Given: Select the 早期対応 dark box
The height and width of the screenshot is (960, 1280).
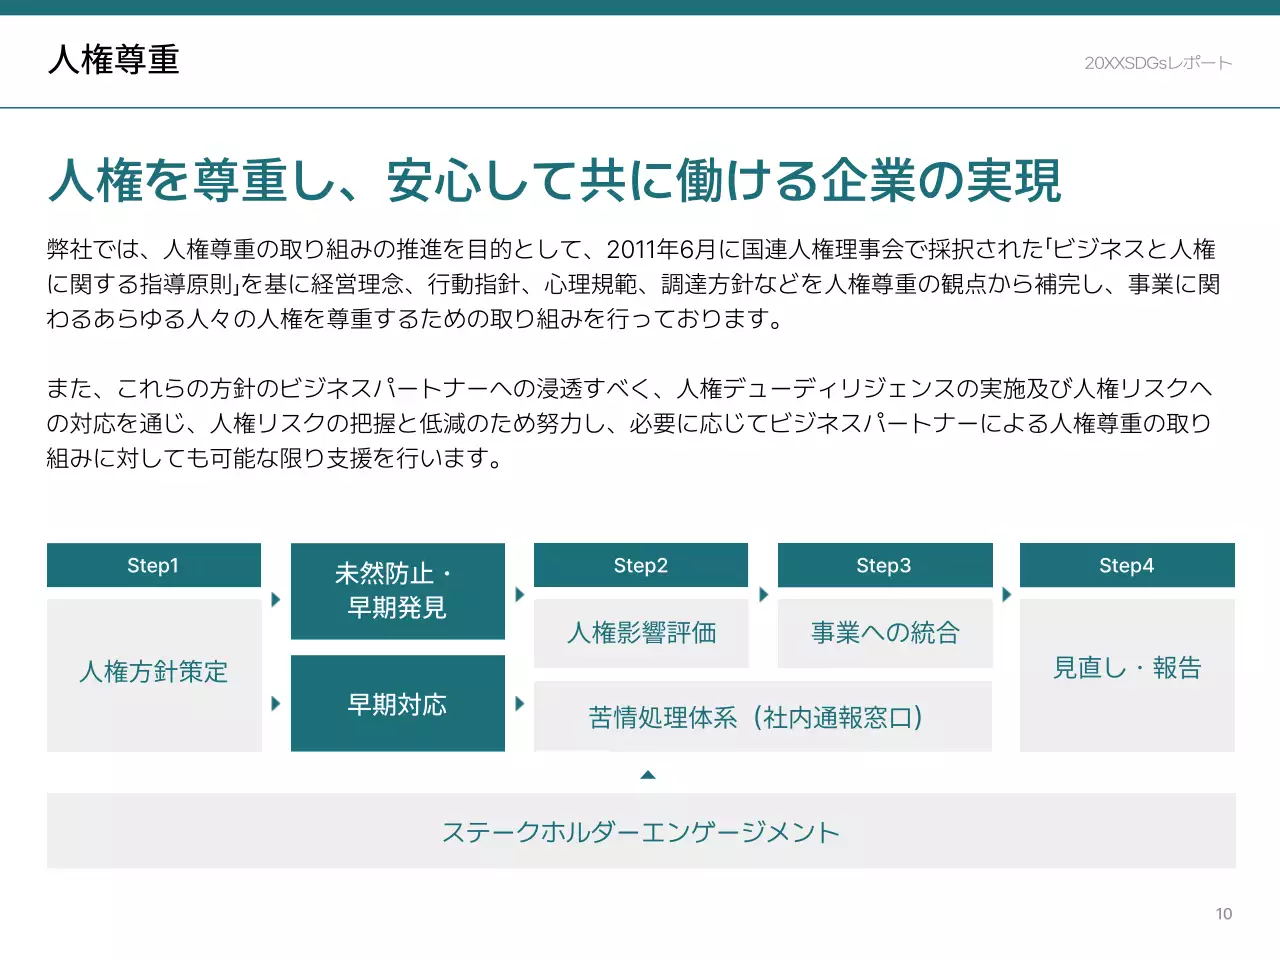Looking at the screenshot, I should pos(397,704).
